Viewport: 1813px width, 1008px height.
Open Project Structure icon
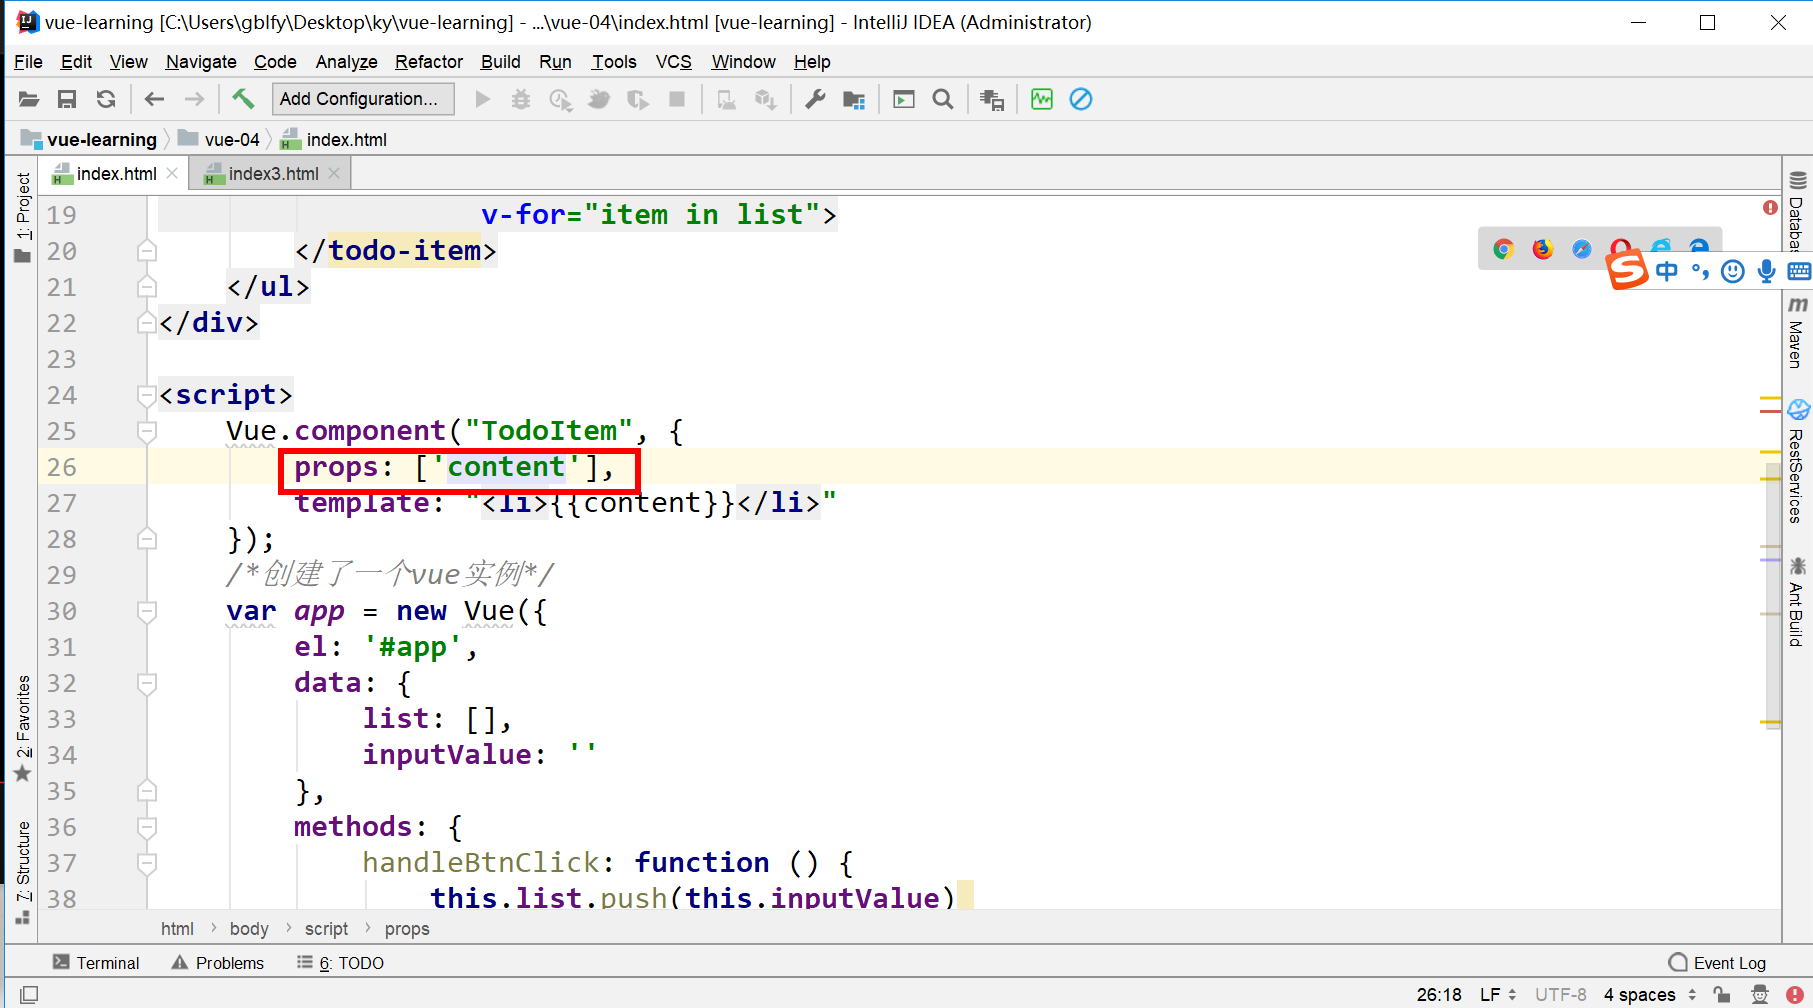pyautogui.click(x=854, y=99)
